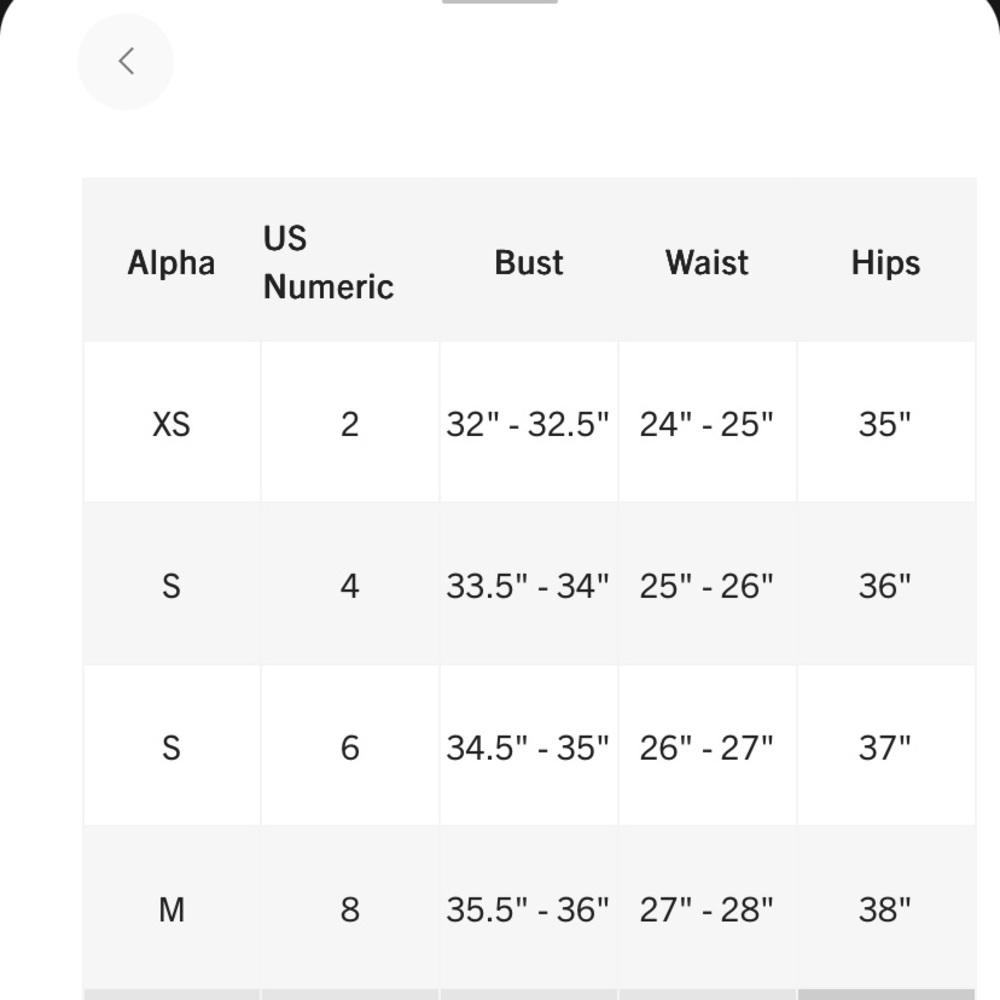Click US numeric size 2 cell
Screen dimensions: 1000x1000
pos(349,424)
